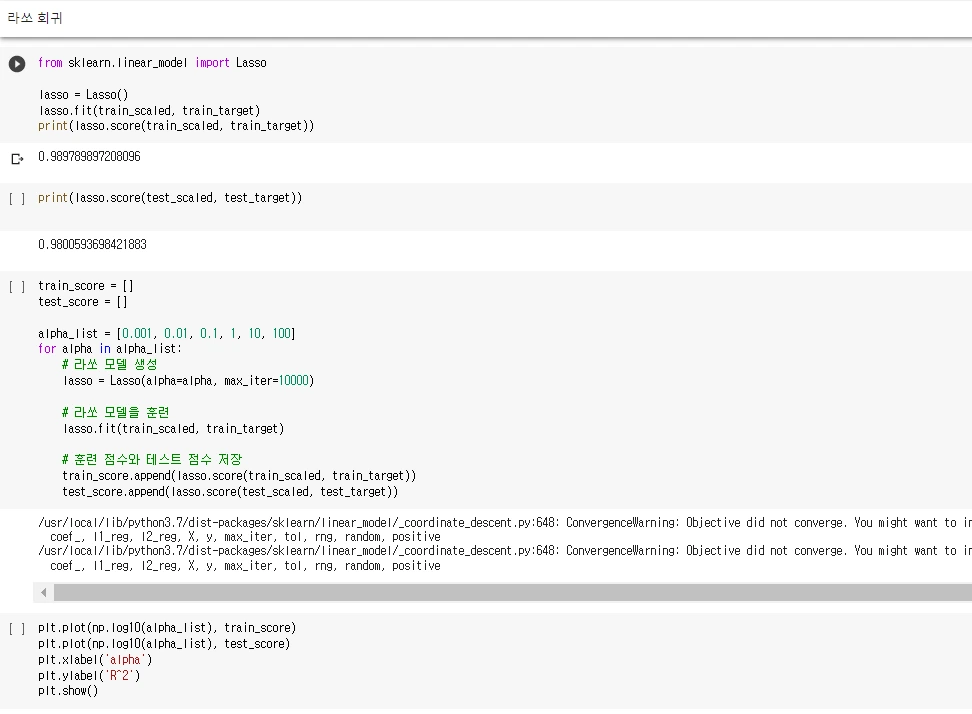Screen dimensions: 972x714
Task: Click the output scrollbar left arrow
Action: (x=44, y=593)
